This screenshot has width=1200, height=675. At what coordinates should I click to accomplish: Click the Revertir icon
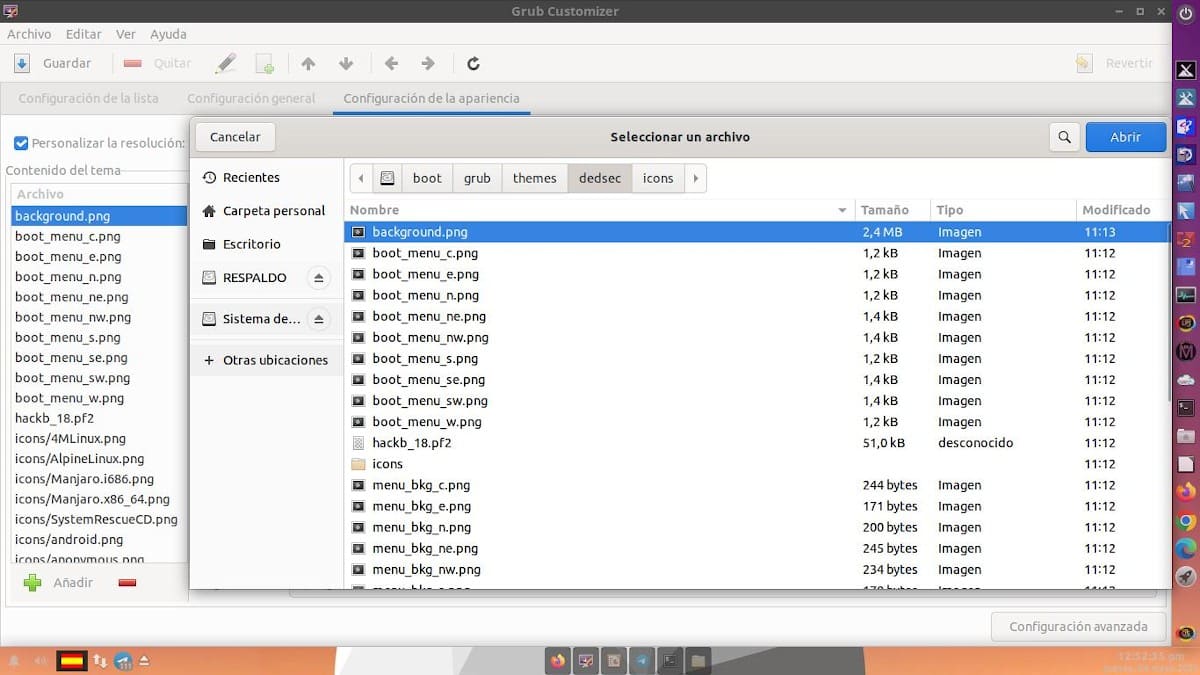[1083, 63]
